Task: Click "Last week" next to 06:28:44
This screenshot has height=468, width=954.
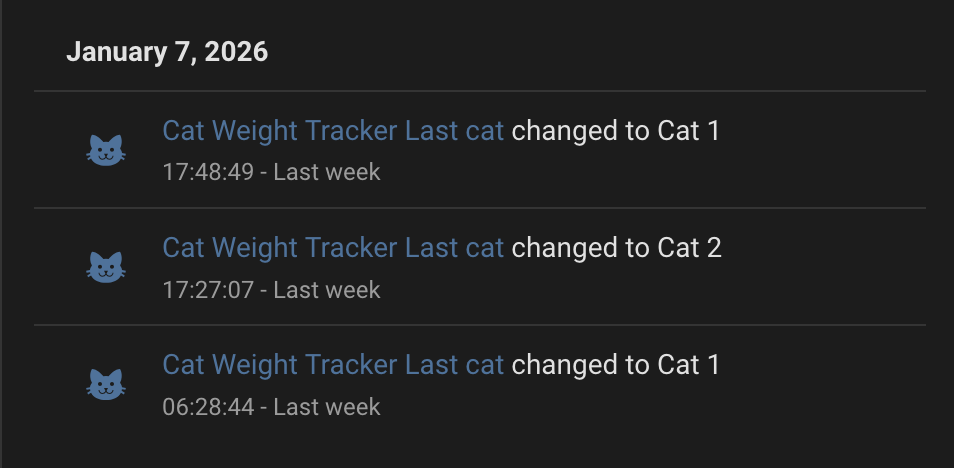Action: (x=327, y=407)
